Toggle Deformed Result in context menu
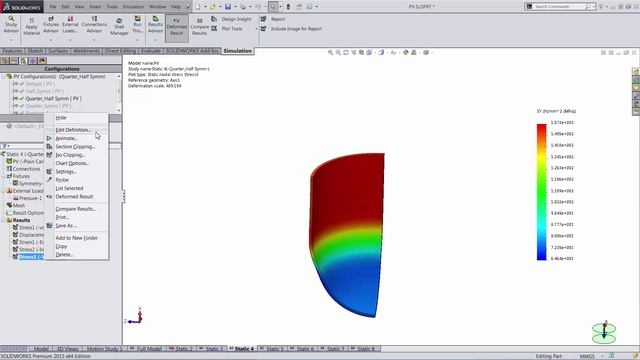This screenshot has height=360, width=640. click(x=74, y=196)
